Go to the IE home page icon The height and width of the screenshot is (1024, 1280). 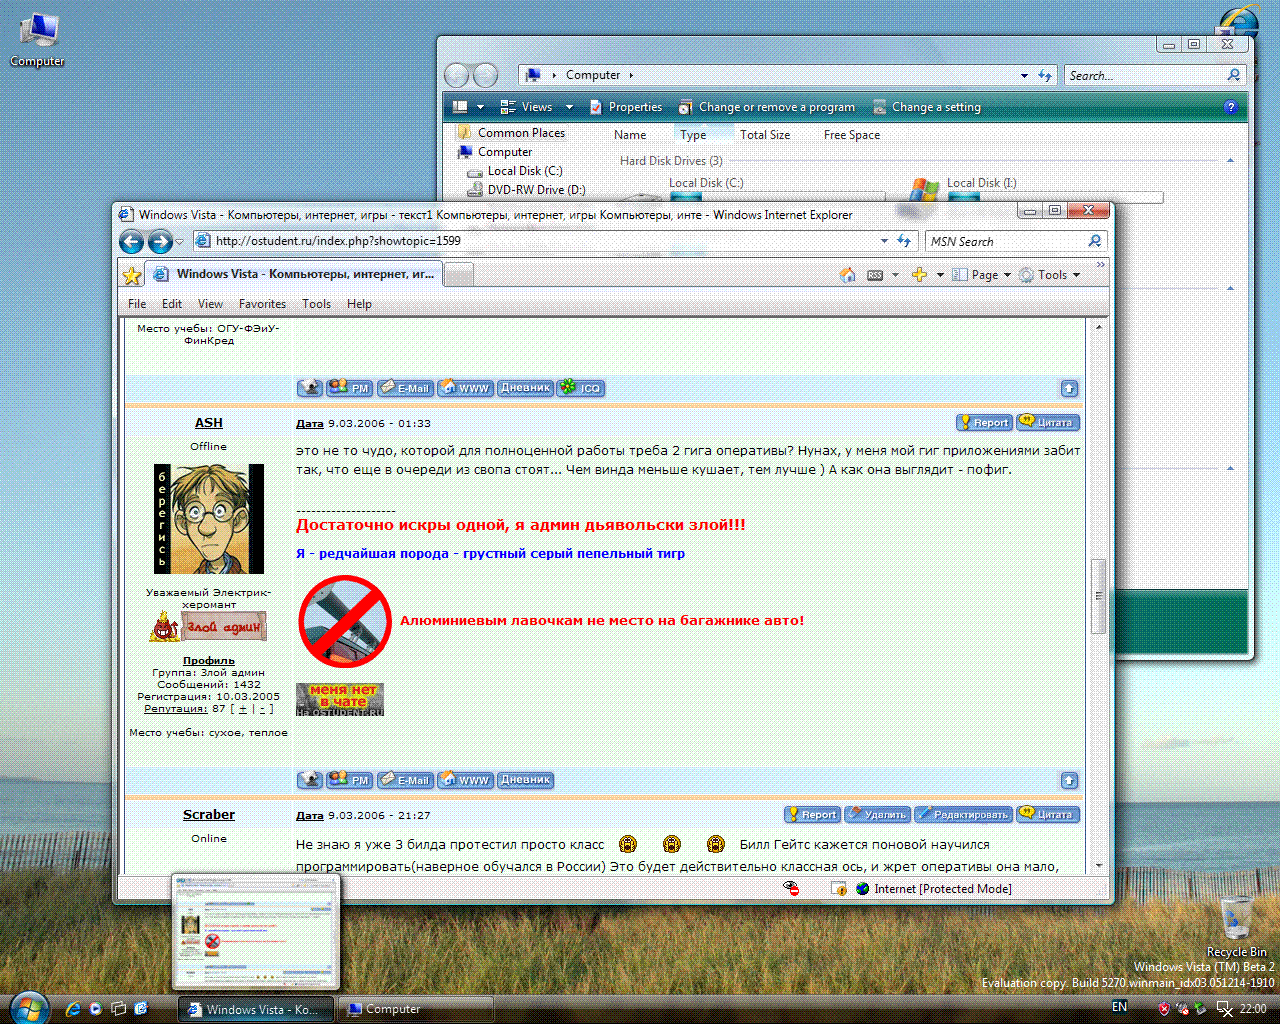pyautogui.click(x=848, y=275)
